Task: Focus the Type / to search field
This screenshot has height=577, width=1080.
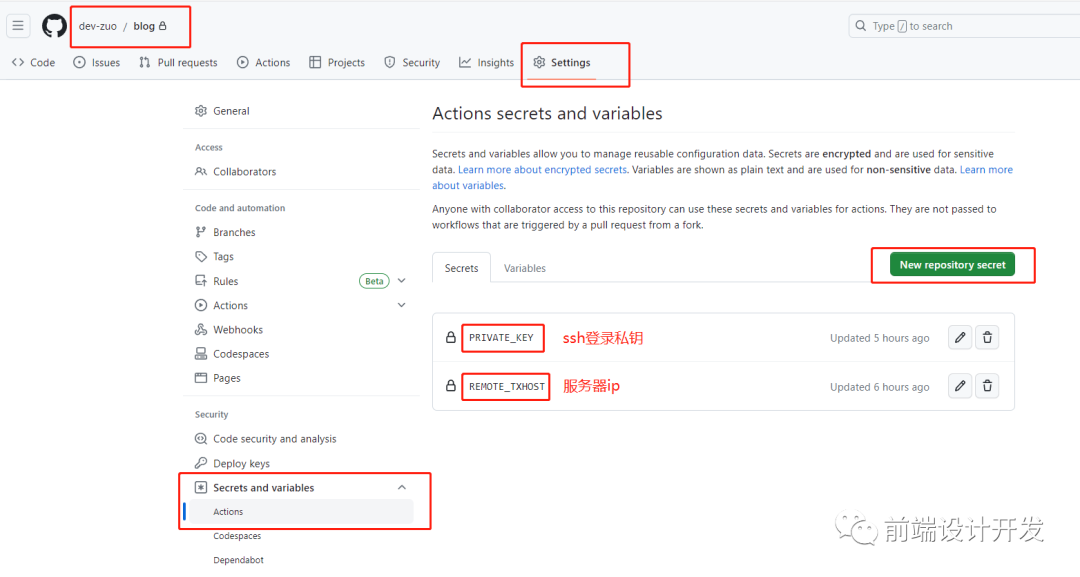Action: pyautogui.click(x=964, y=26)
